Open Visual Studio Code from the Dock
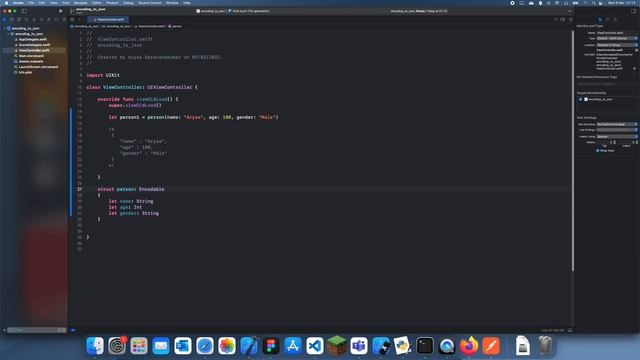 (315, 346)
